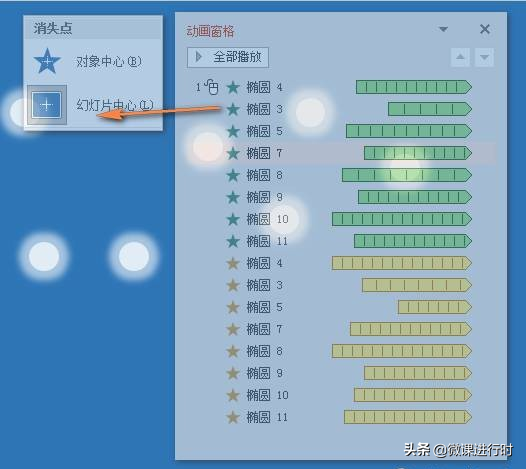
Task: Click the gold star icon beside yellow-bar 椭圆 11
Action: click(x=233, y=418)
